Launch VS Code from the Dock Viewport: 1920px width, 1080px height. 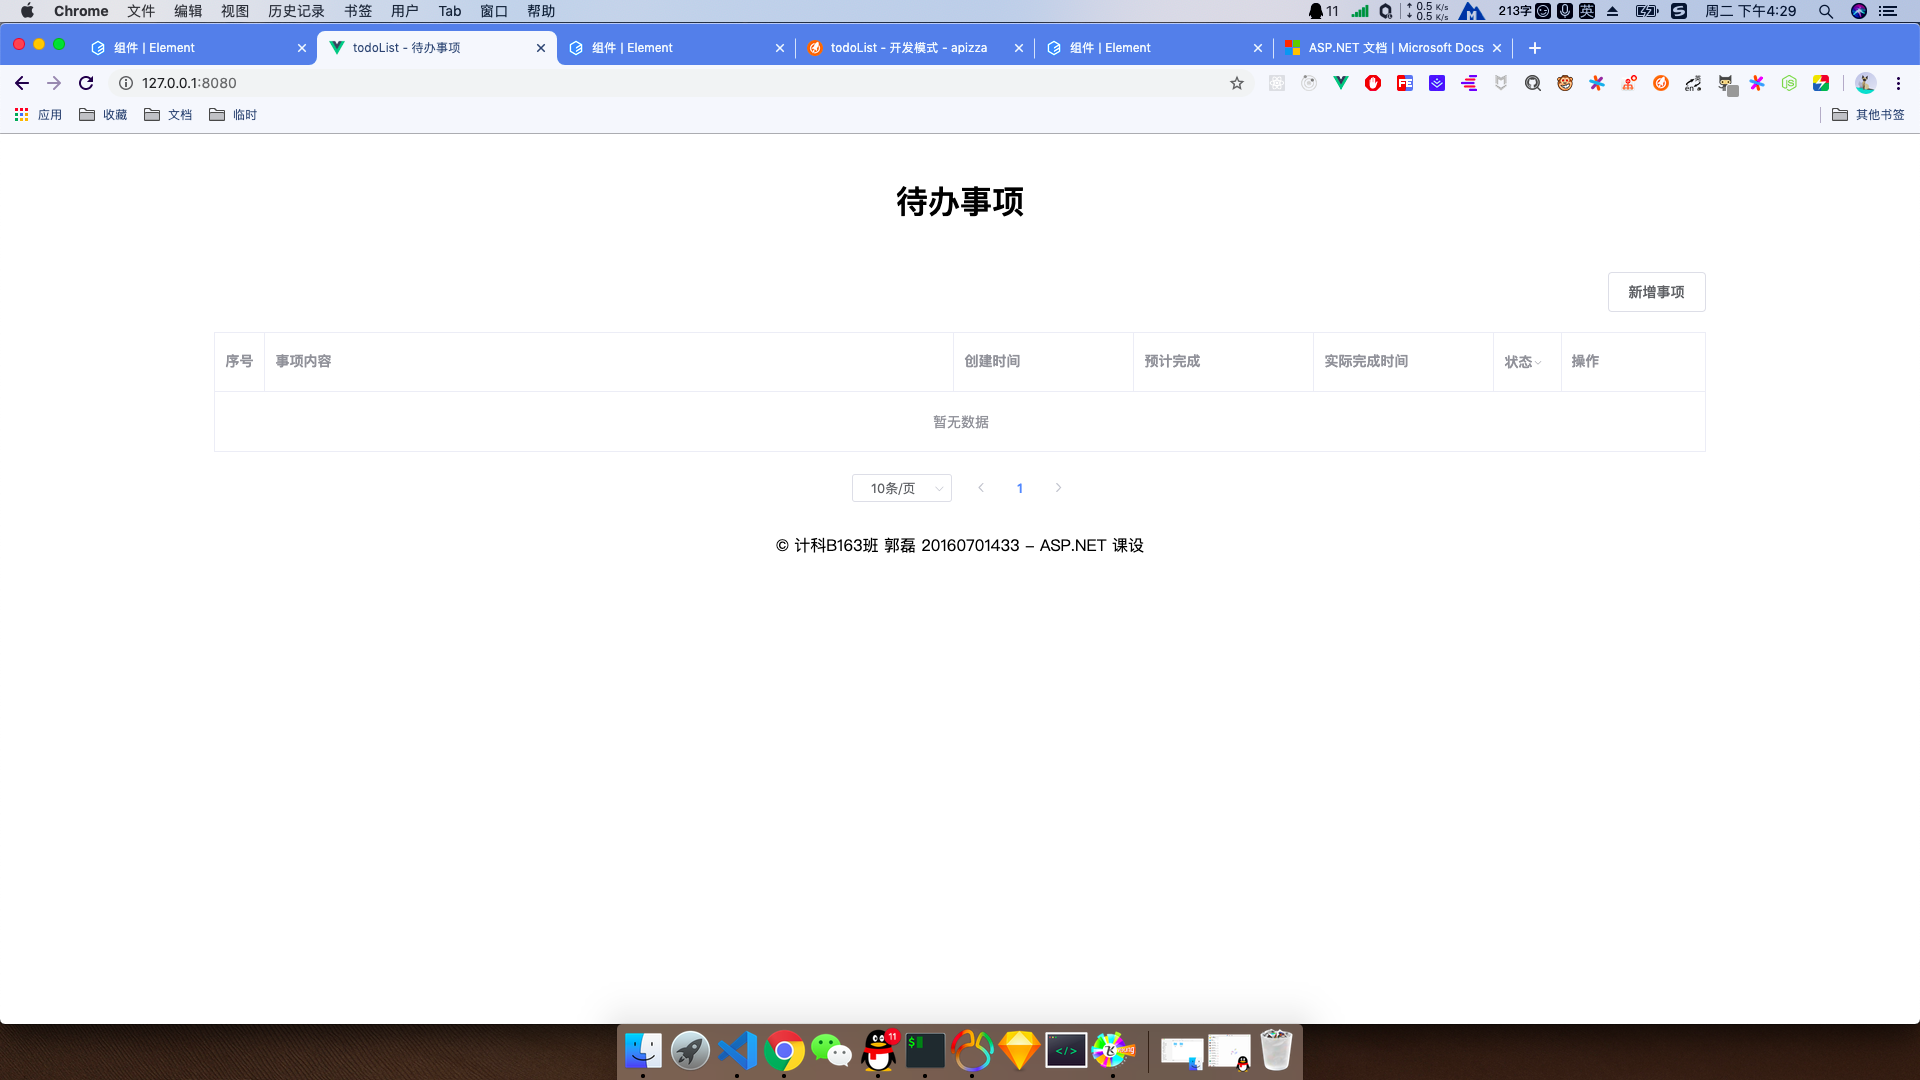[x=738, y=1050]
